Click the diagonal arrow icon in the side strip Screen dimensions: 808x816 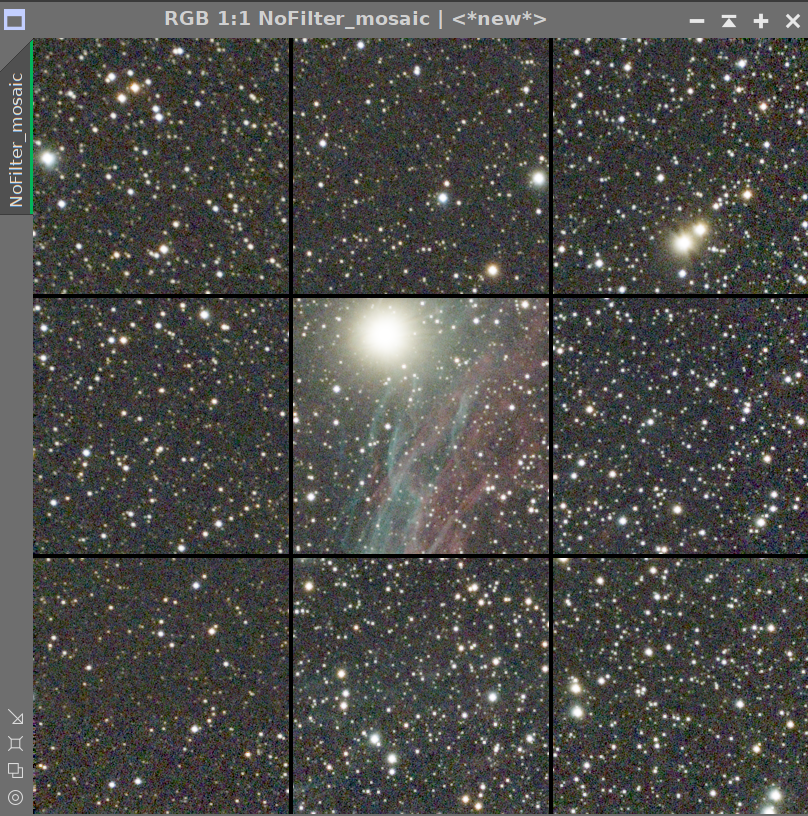[x=16, y=717]
